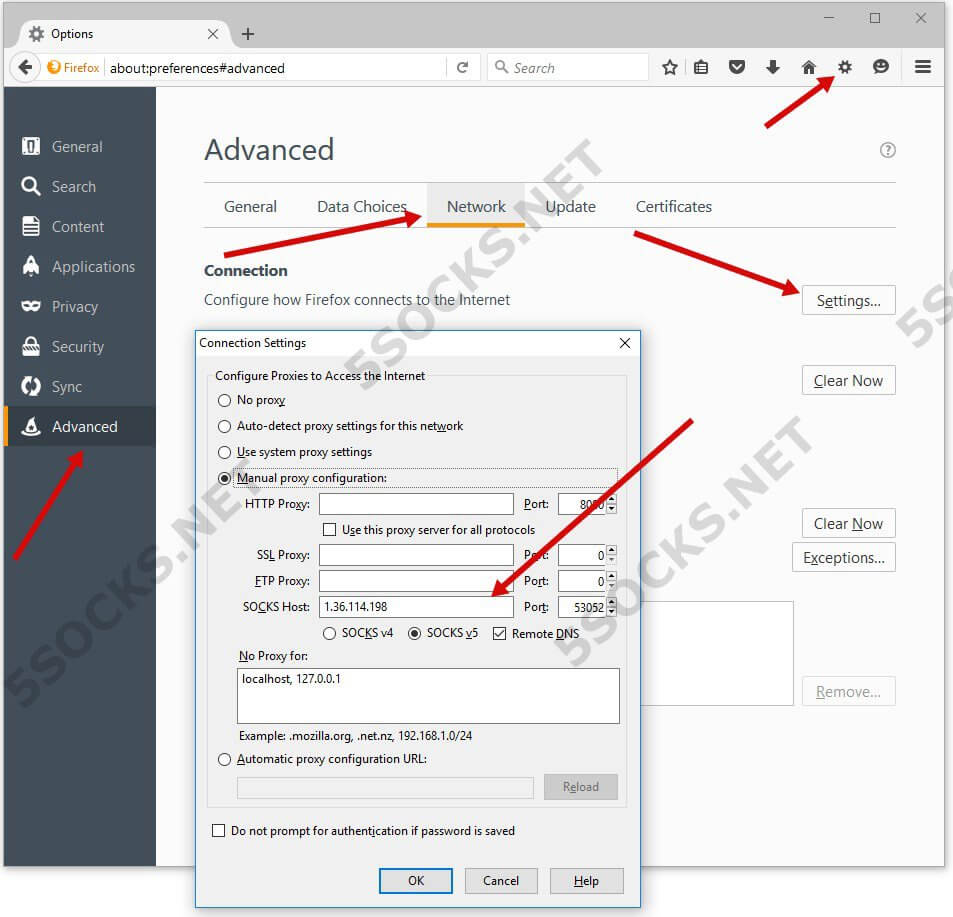Open Security preferences in the sidebar

[80, 346]
